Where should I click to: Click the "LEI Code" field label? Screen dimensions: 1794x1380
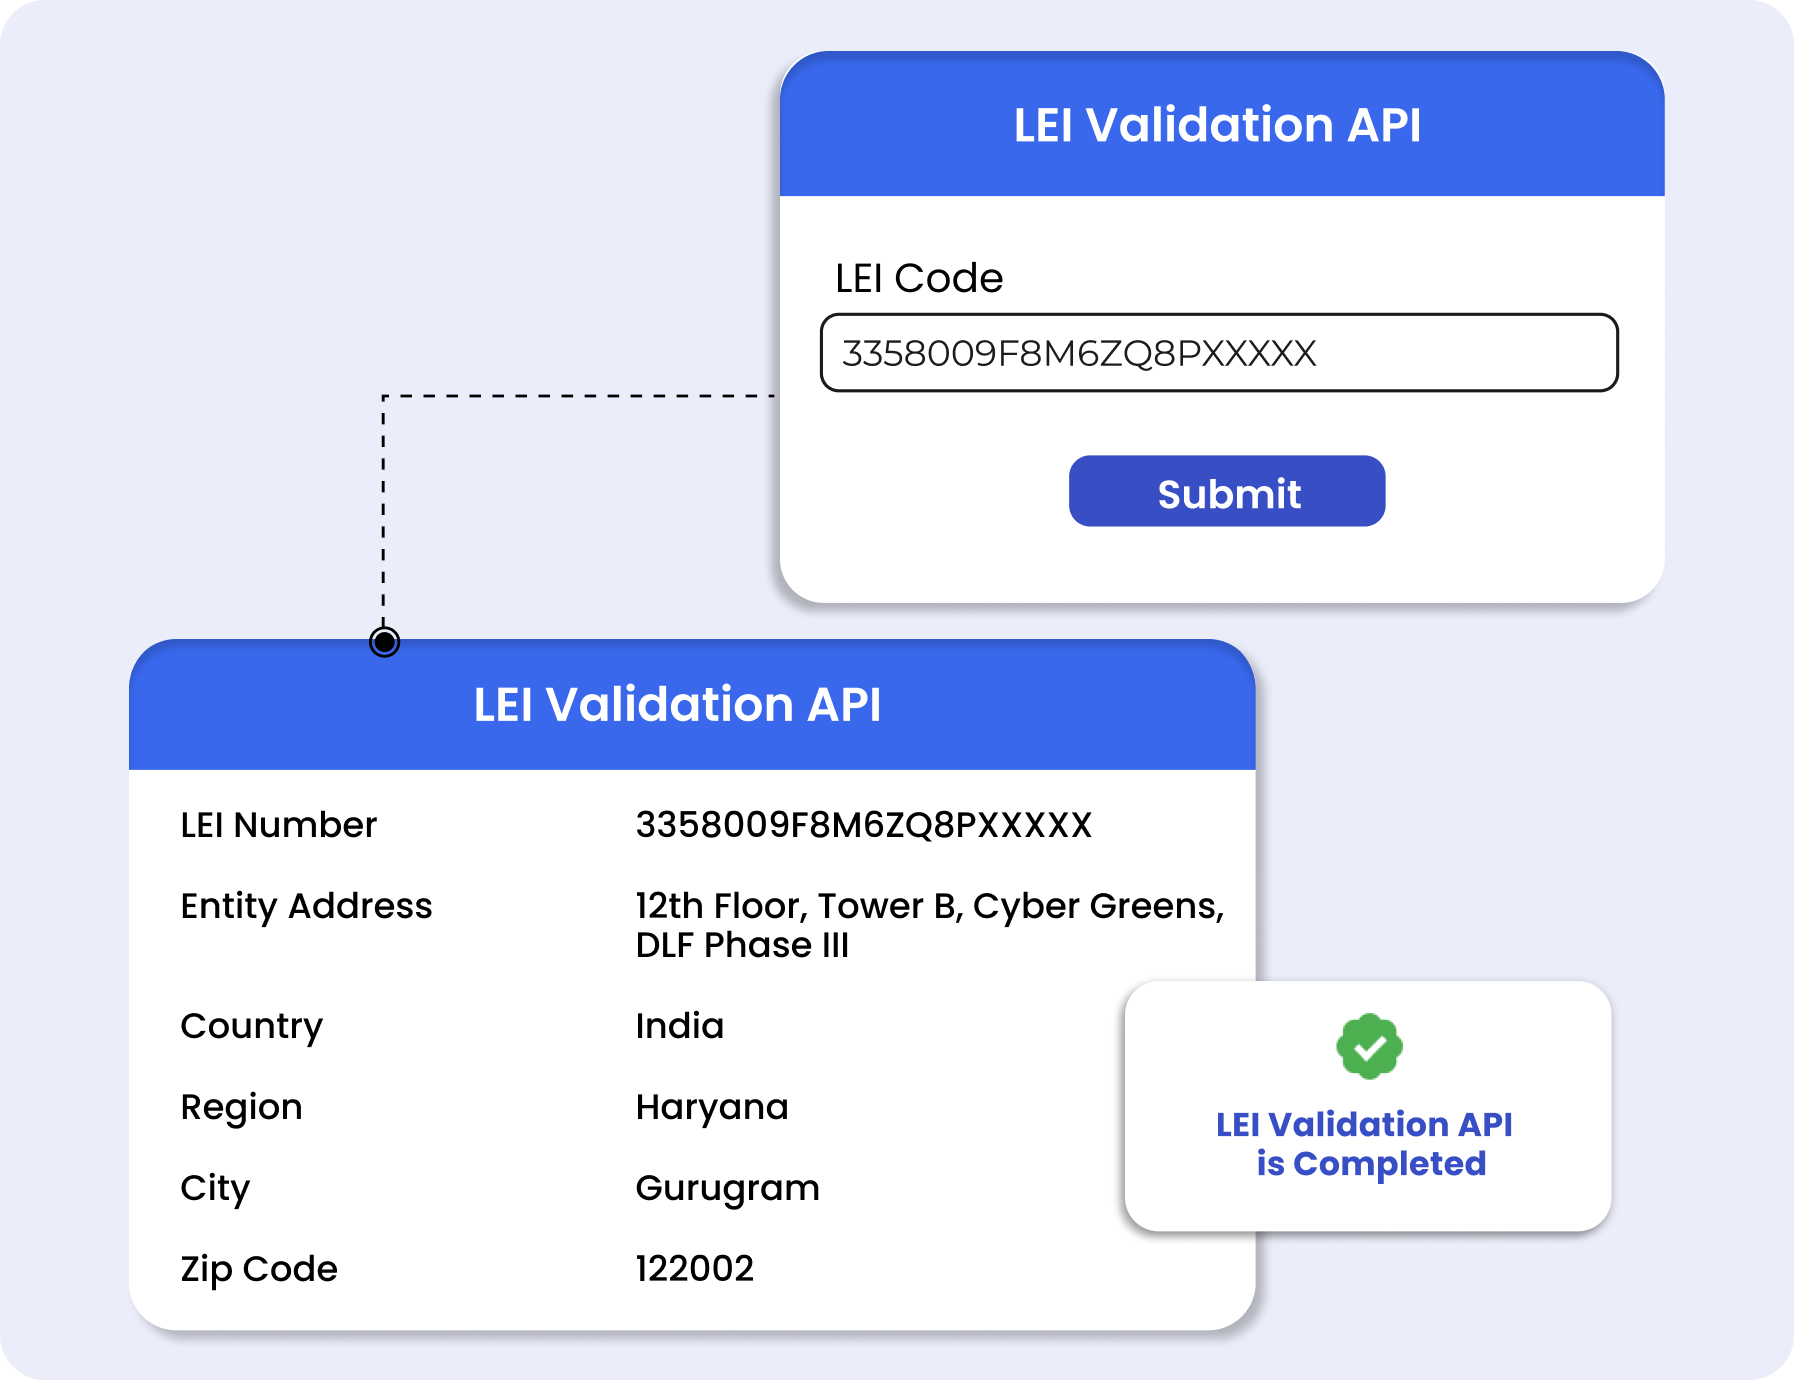[x=918, y=278]
